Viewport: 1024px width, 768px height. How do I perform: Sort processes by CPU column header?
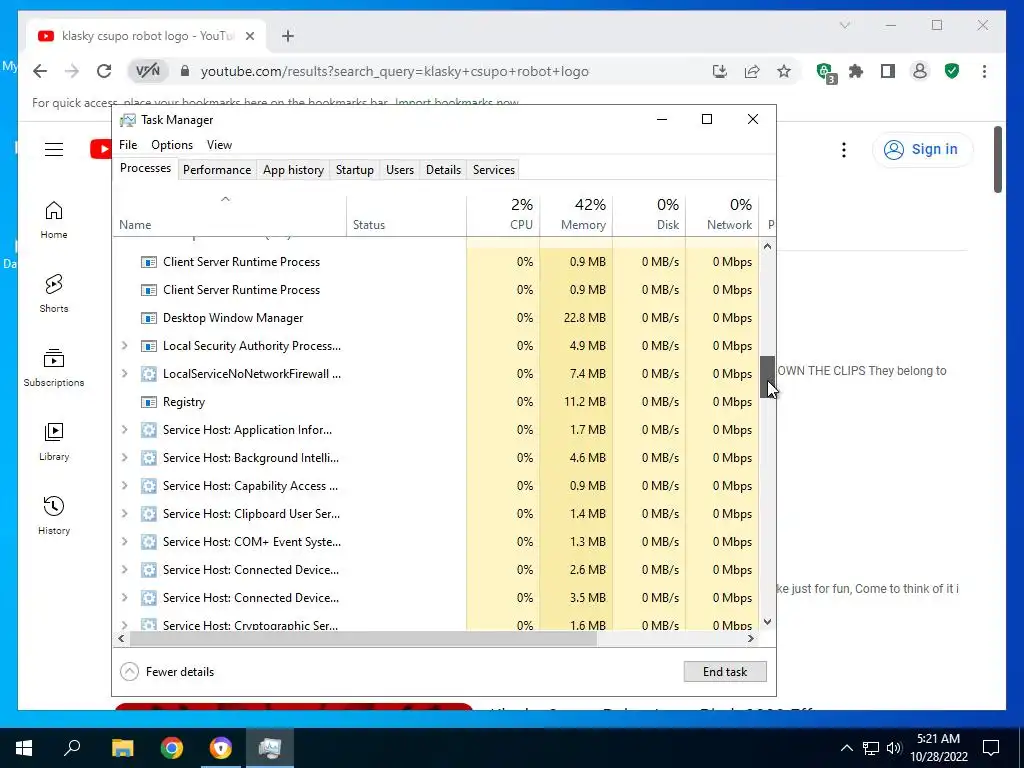[504, 215]
